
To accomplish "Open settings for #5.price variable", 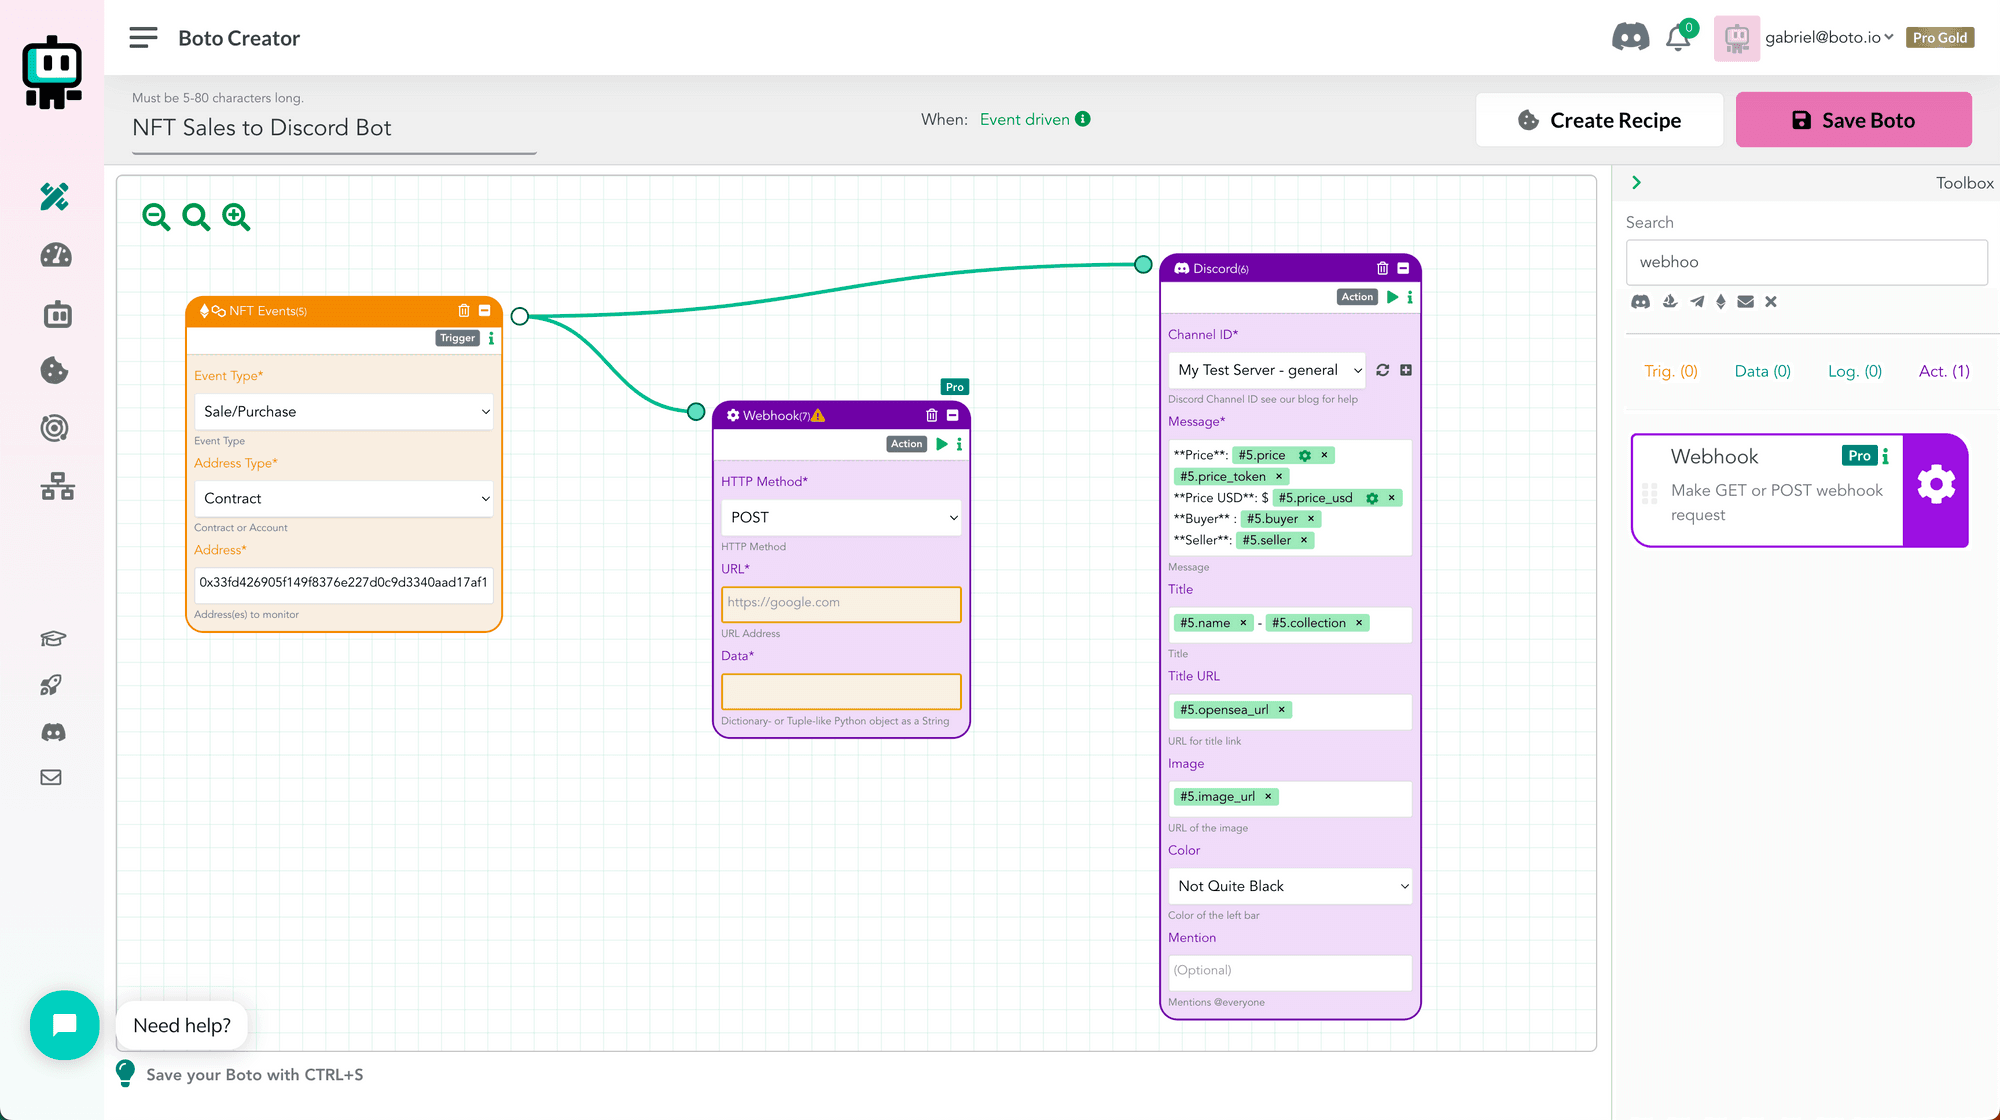I will click(1305, 455).
